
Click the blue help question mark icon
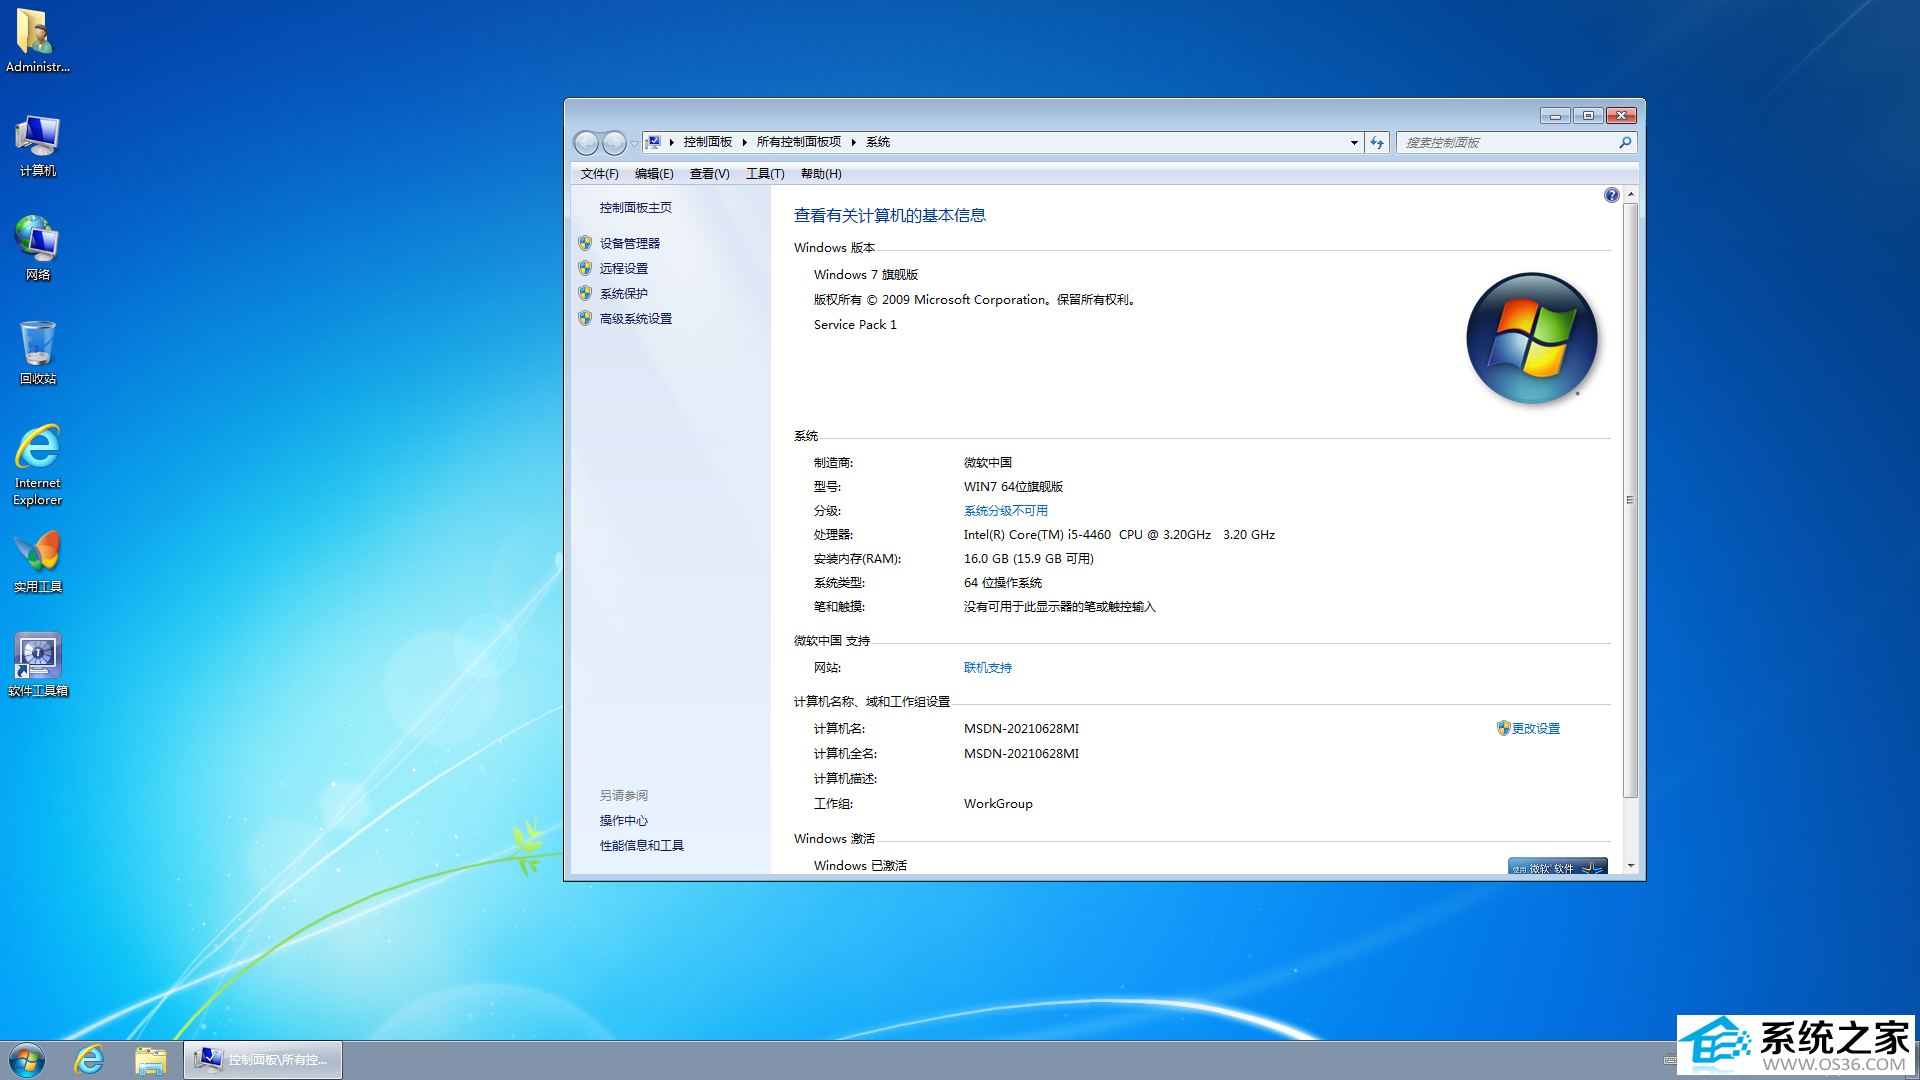point(1611,195)
